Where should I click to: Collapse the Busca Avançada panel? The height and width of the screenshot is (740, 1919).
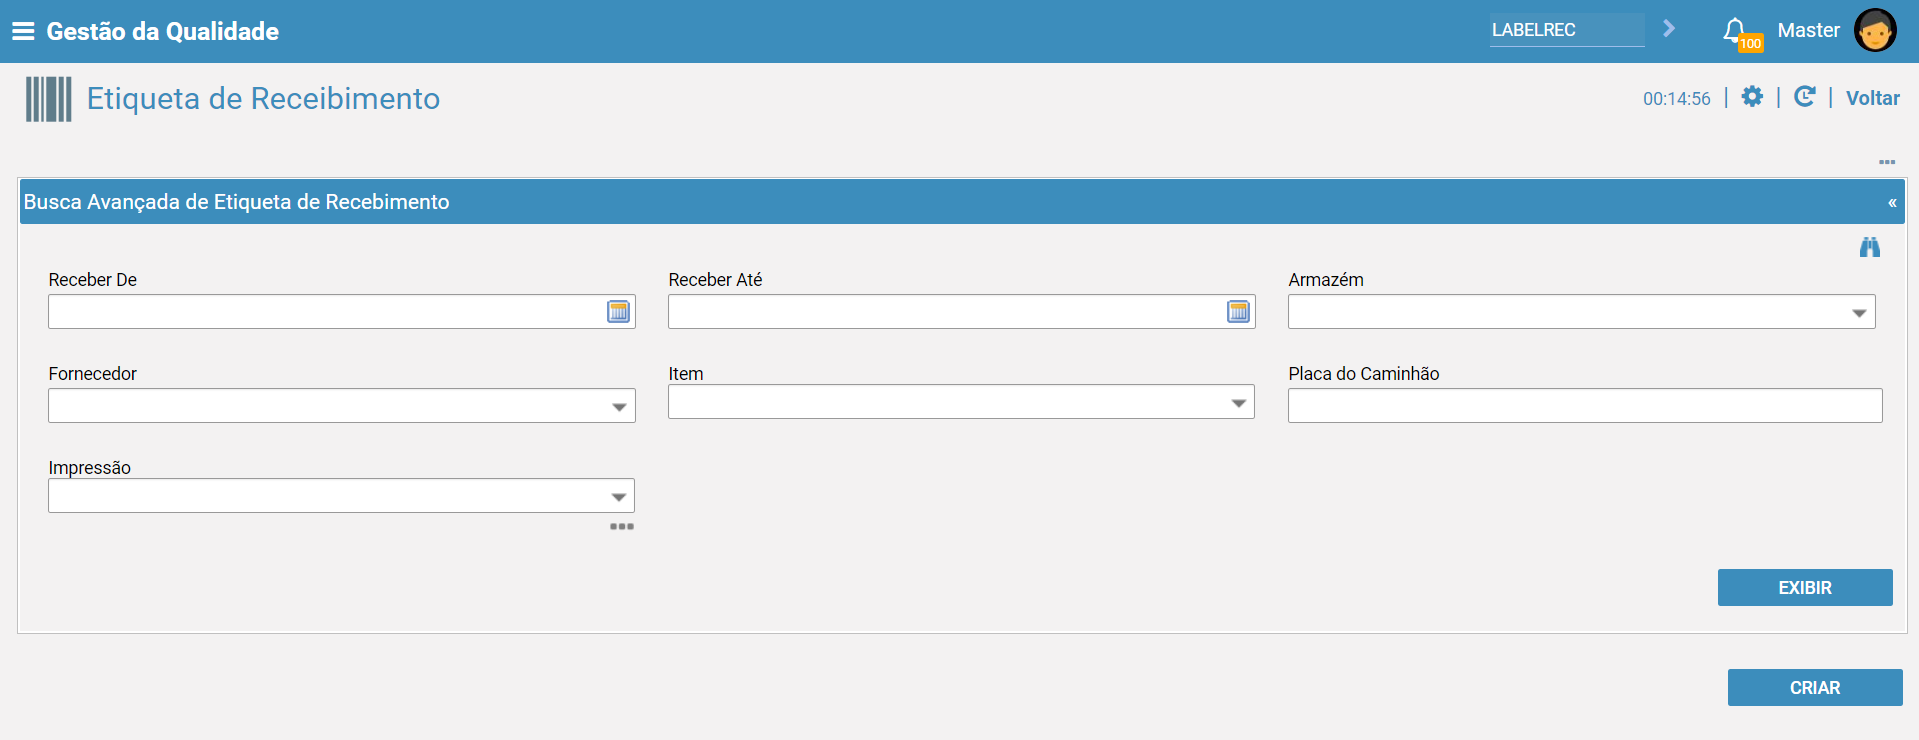1892,203
